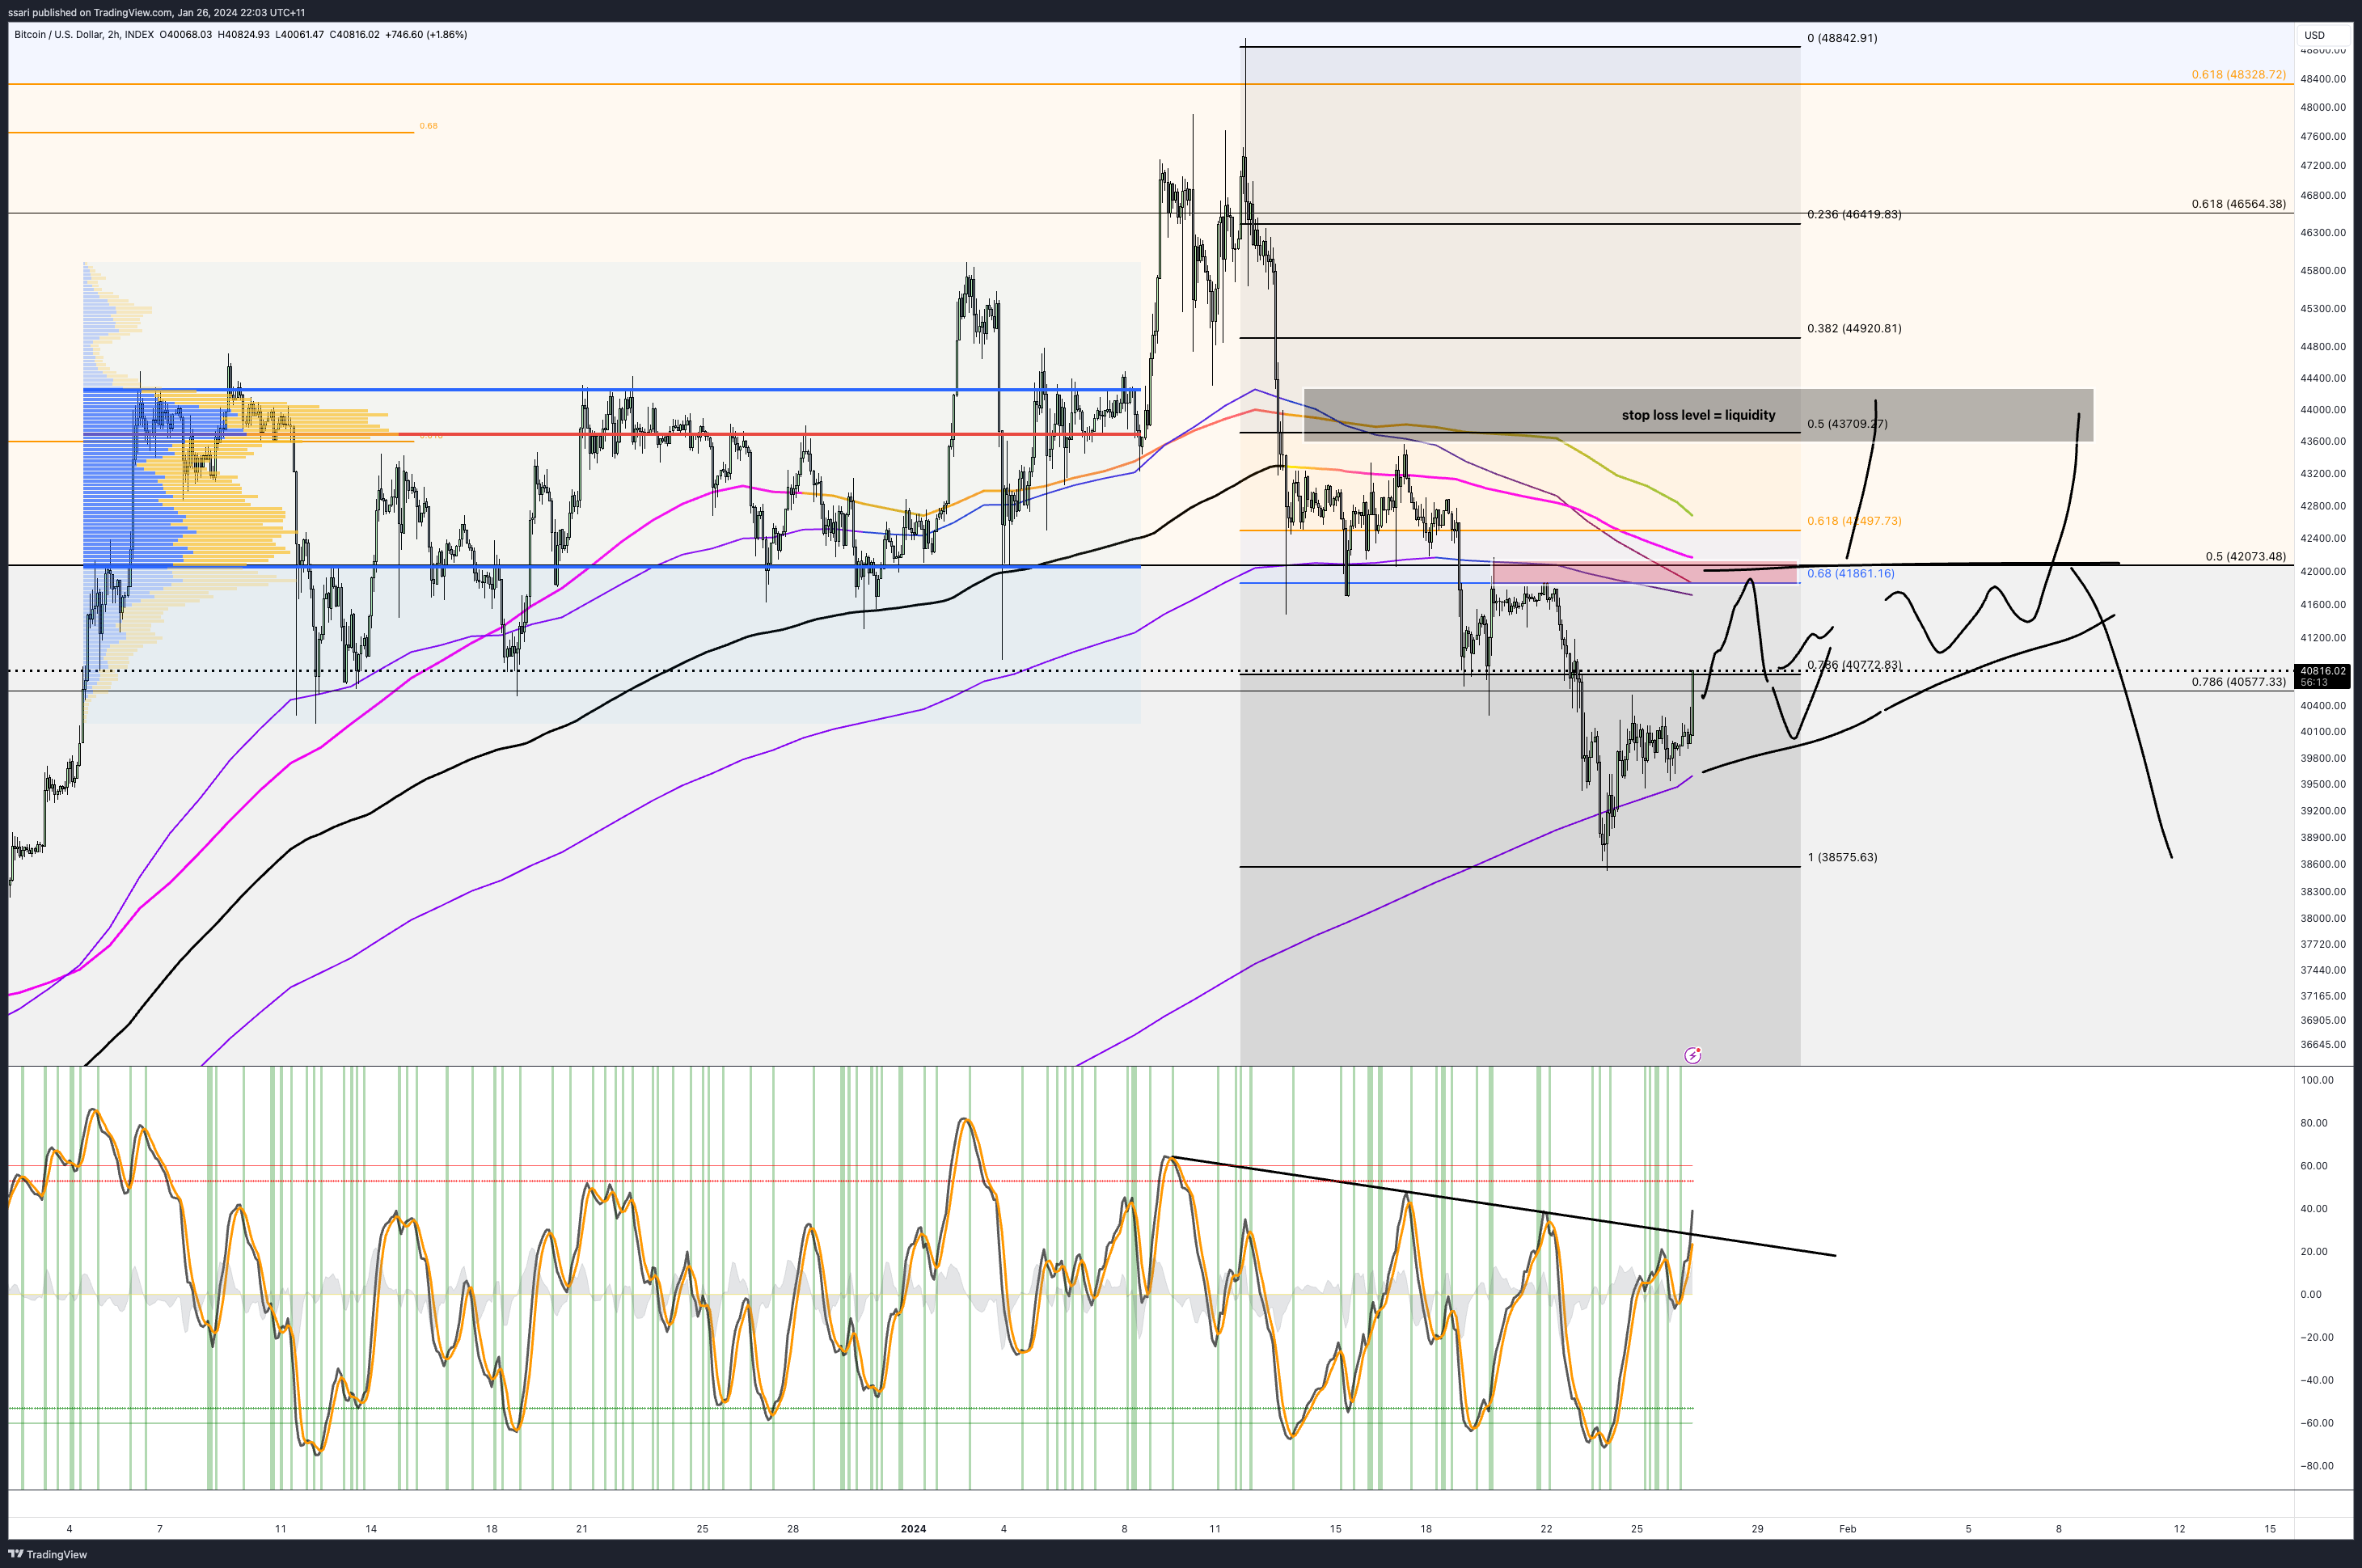2362x1568 pixels.
Task: Select the Fib label '0 (48842.91)'
Action: pyautogui.click(x=1842, y=38)
